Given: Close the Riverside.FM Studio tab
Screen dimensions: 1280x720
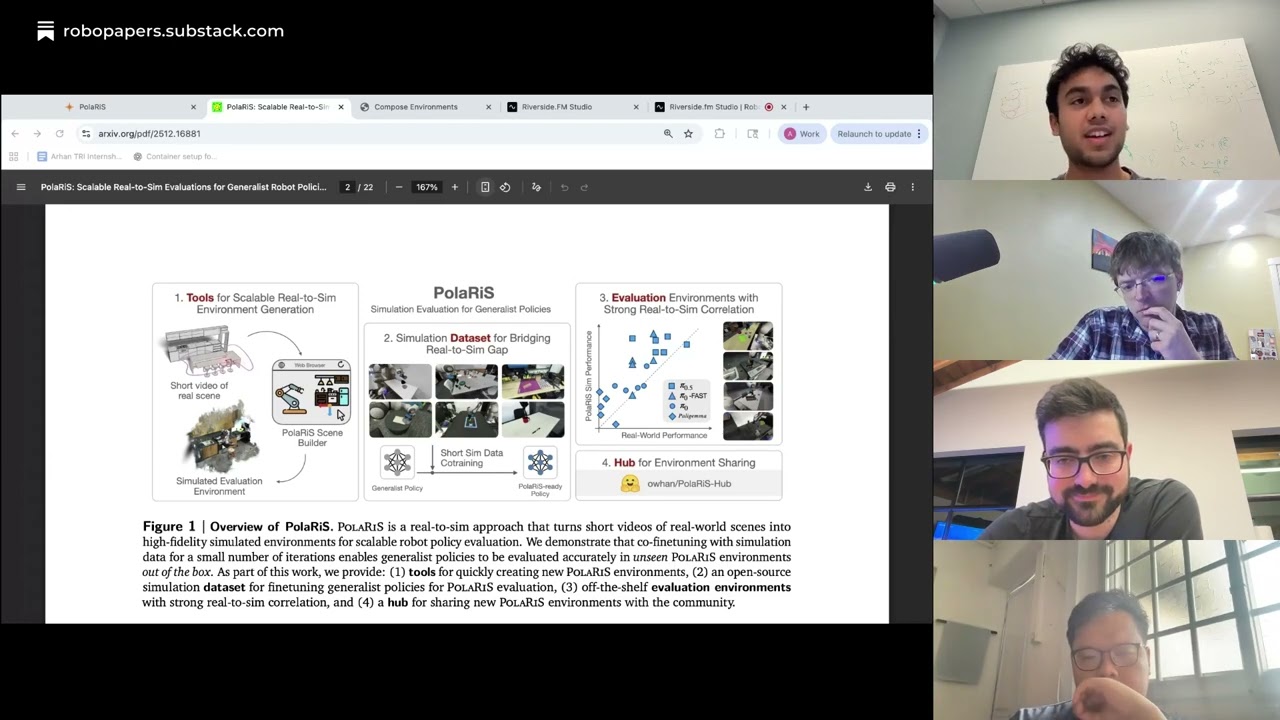Looking at the screenshot, I should [636, 107].
